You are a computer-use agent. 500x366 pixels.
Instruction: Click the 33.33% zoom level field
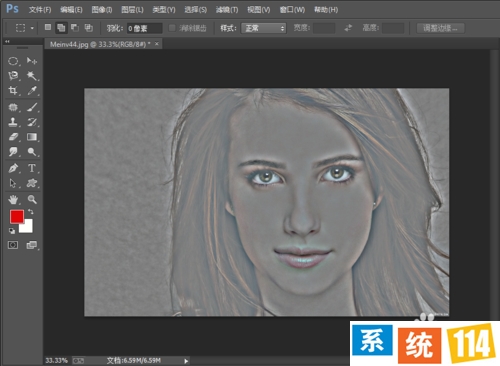pos(56,360)
